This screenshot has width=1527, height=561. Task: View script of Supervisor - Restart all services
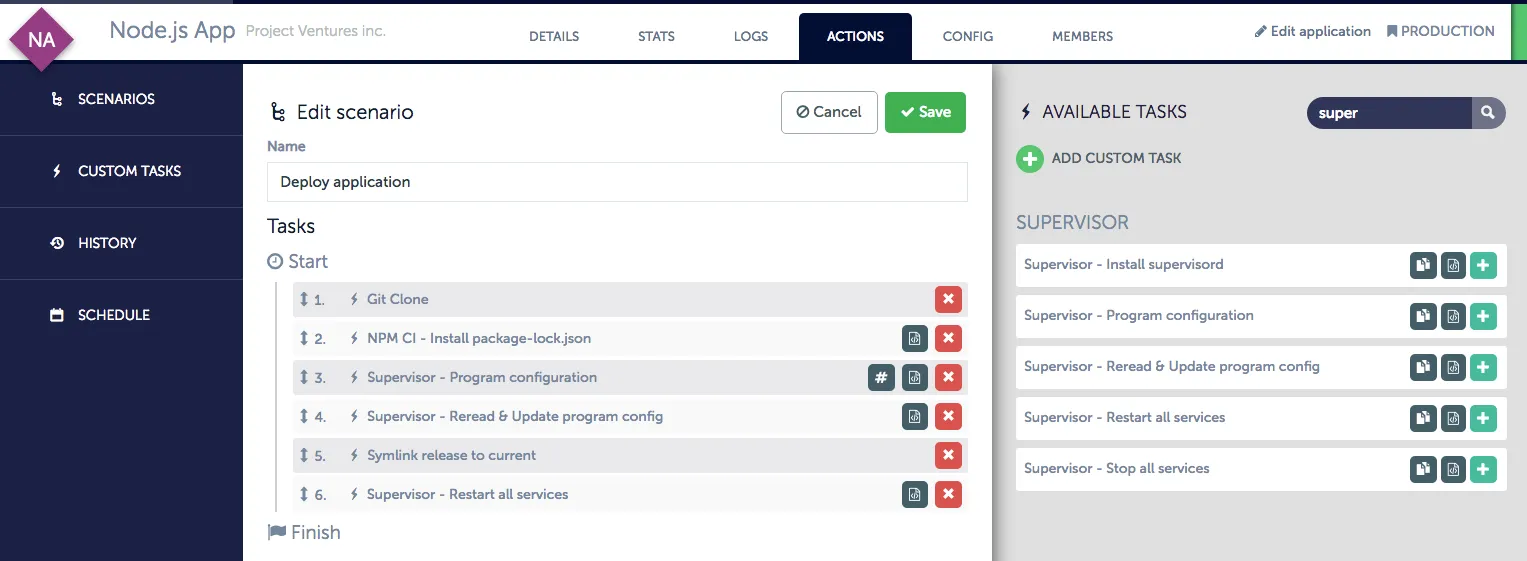tap(1453, 418)
